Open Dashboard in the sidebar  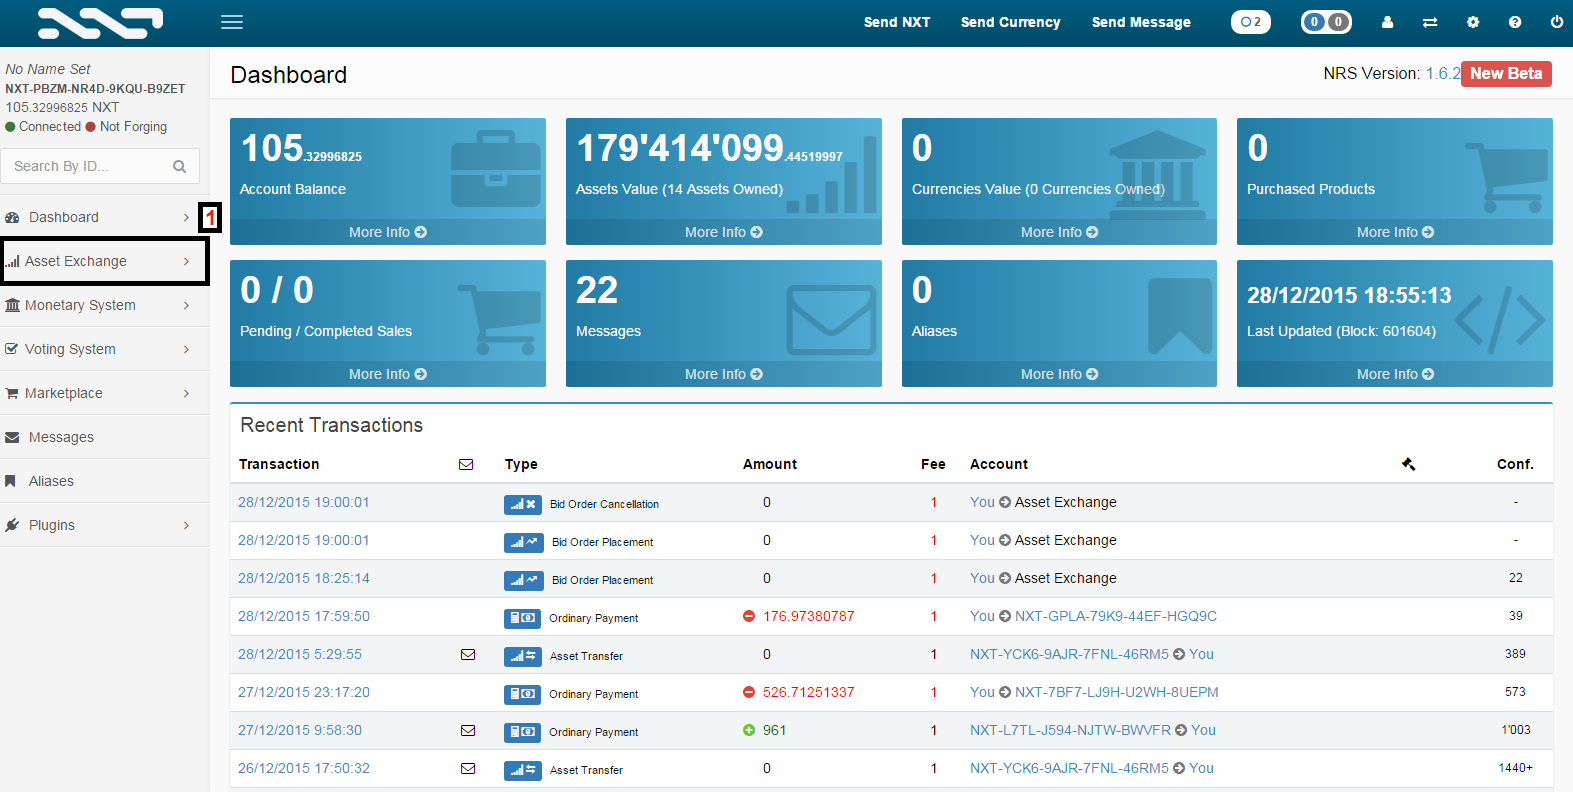104,217
